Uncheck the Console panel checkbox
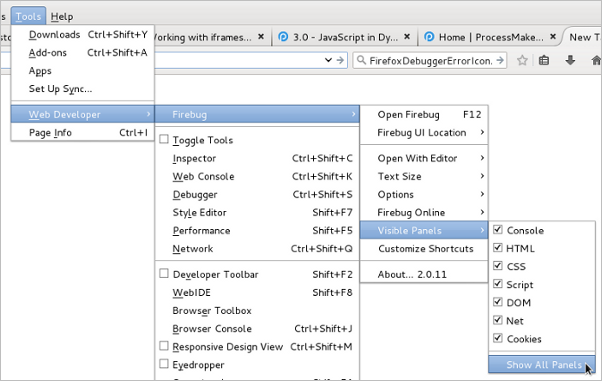602x381 pixels. (x=498, y=230)
